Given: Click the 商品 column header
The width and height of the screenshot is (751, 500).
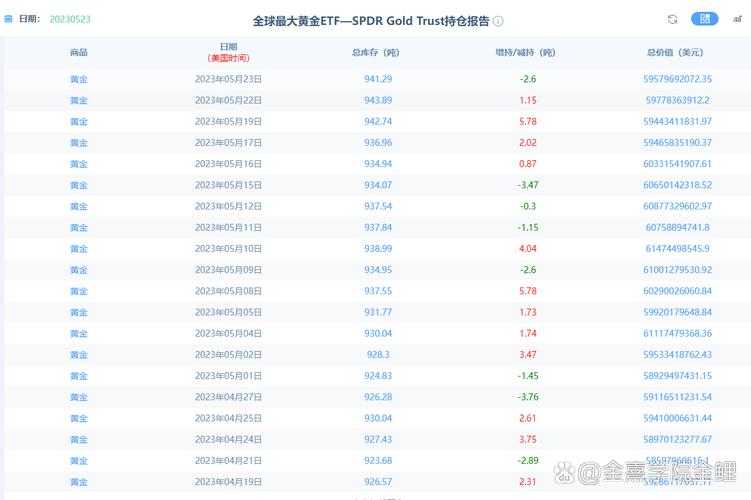Looking at the screenshot, I should pyautogui.click(x=79, y=52).
